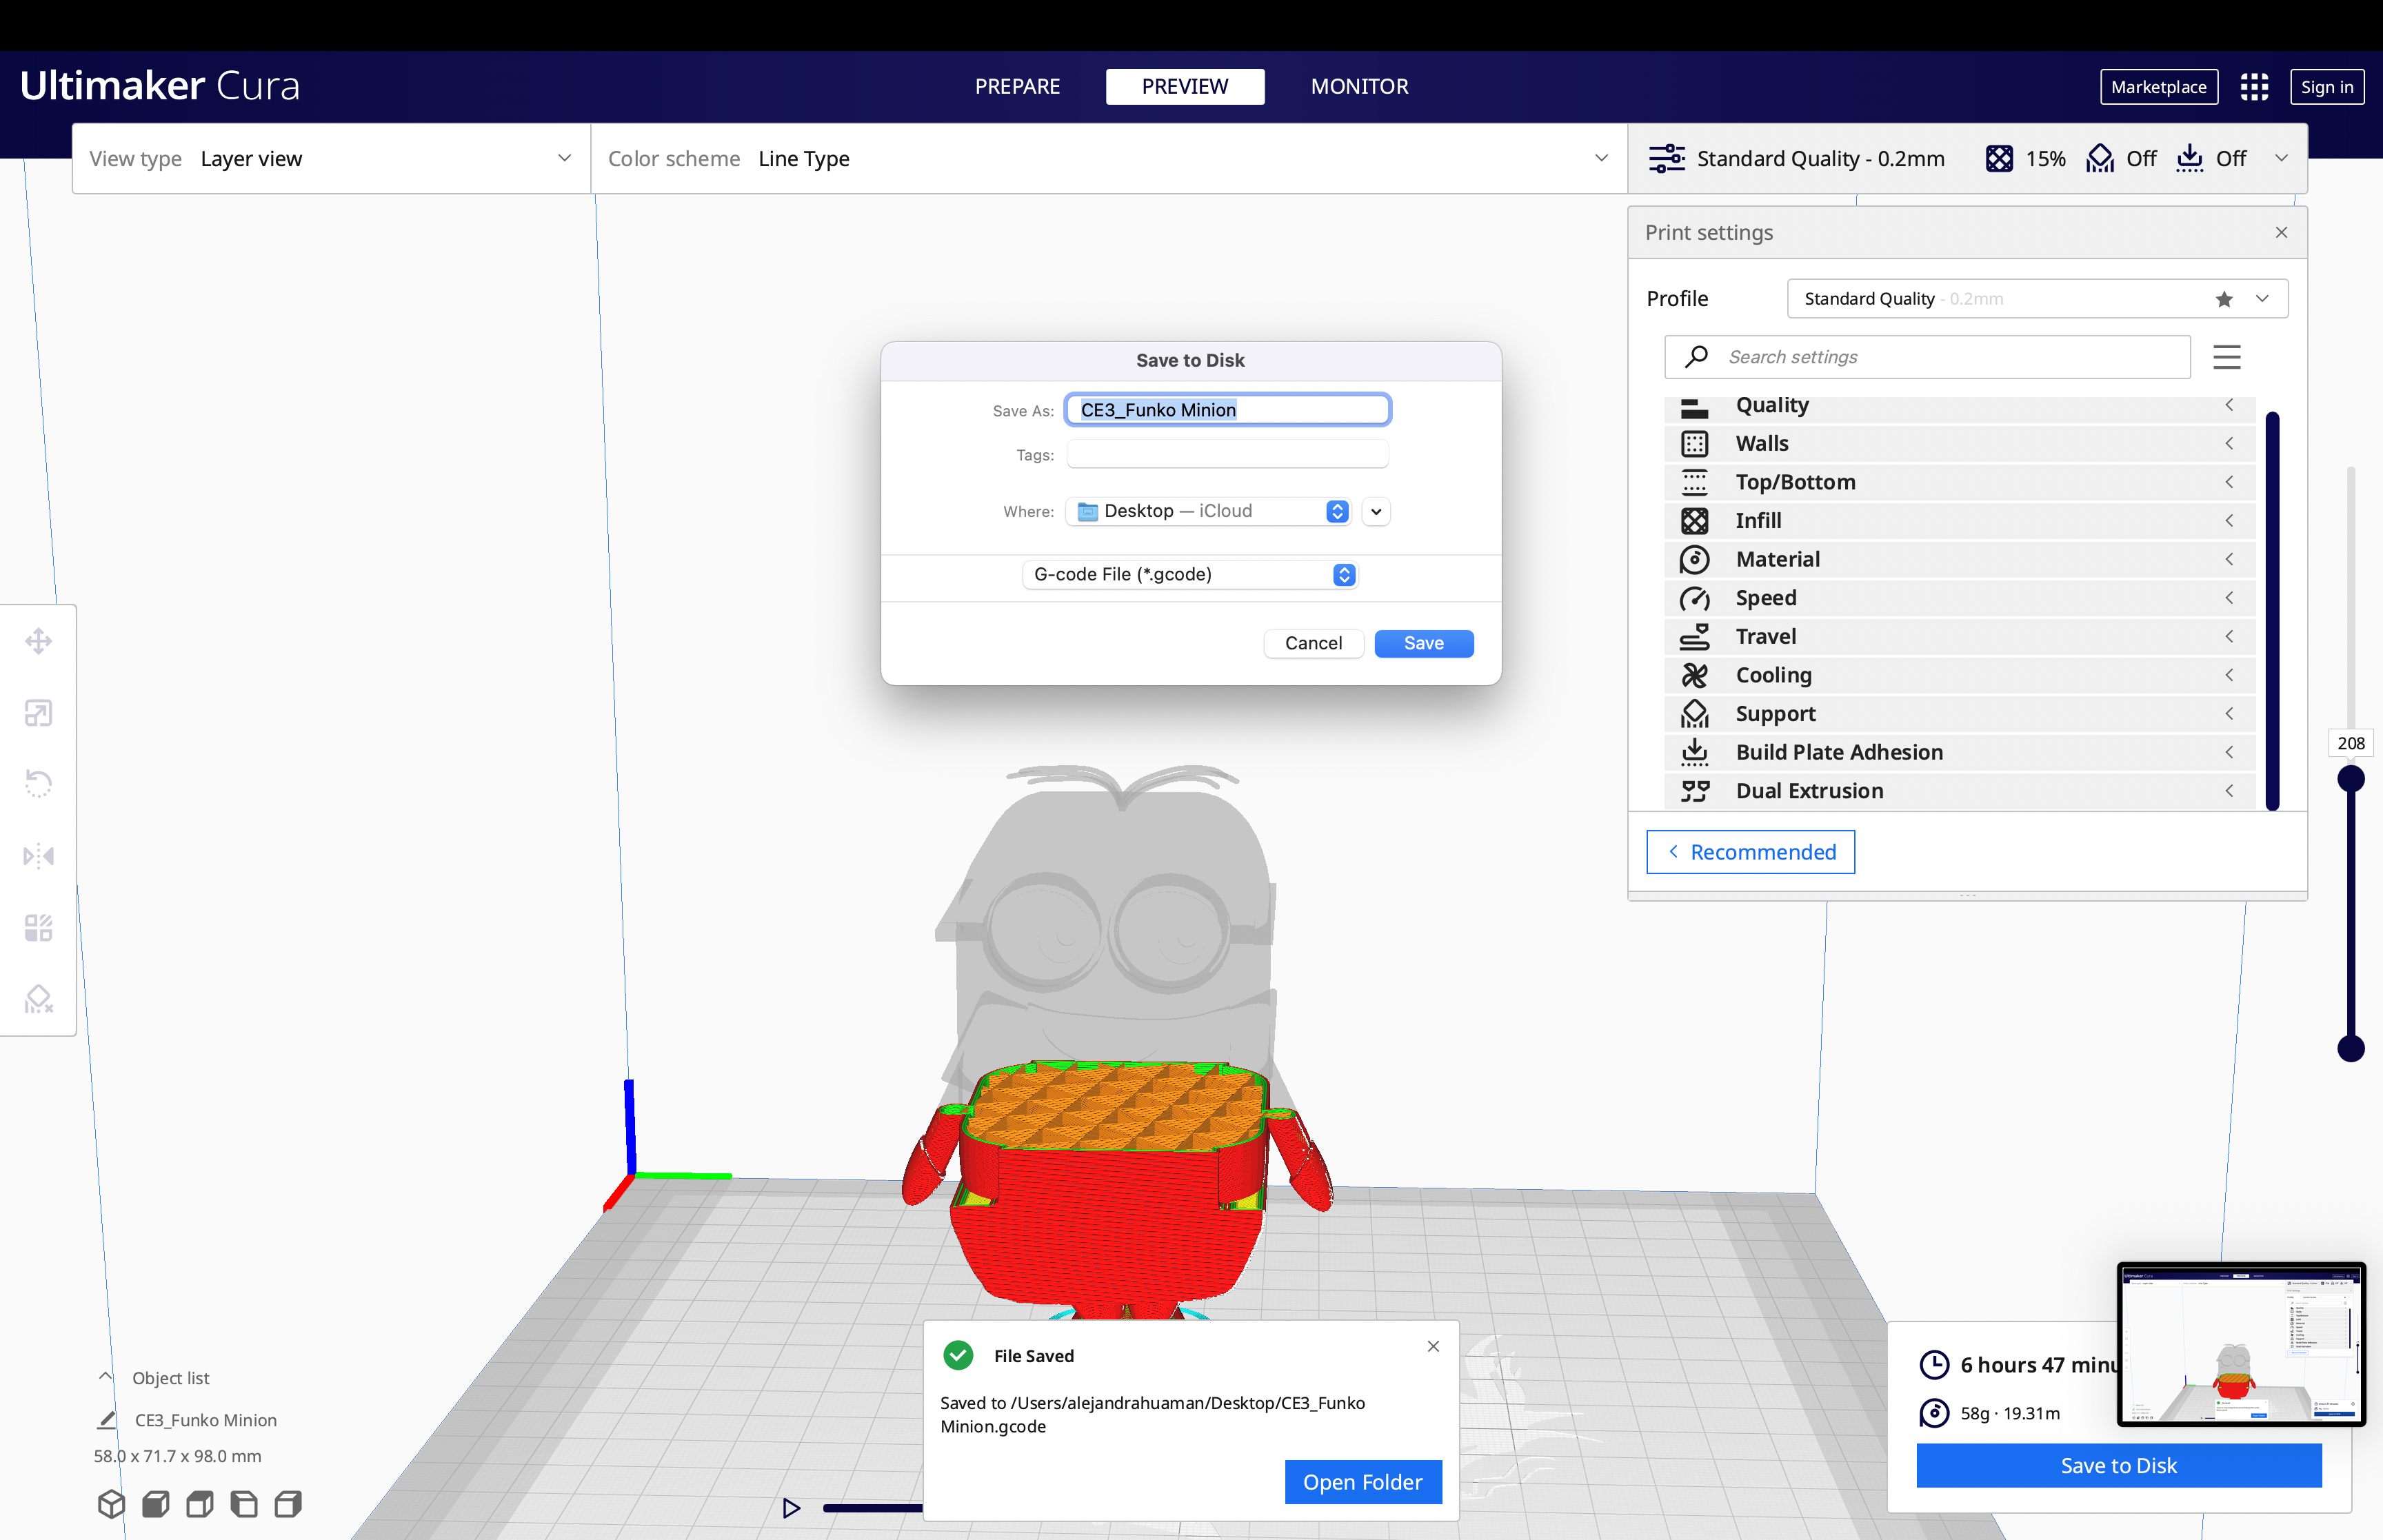Open the Ultimaker apps grid icon
2383x1540 pixels.
(2254, 87)
